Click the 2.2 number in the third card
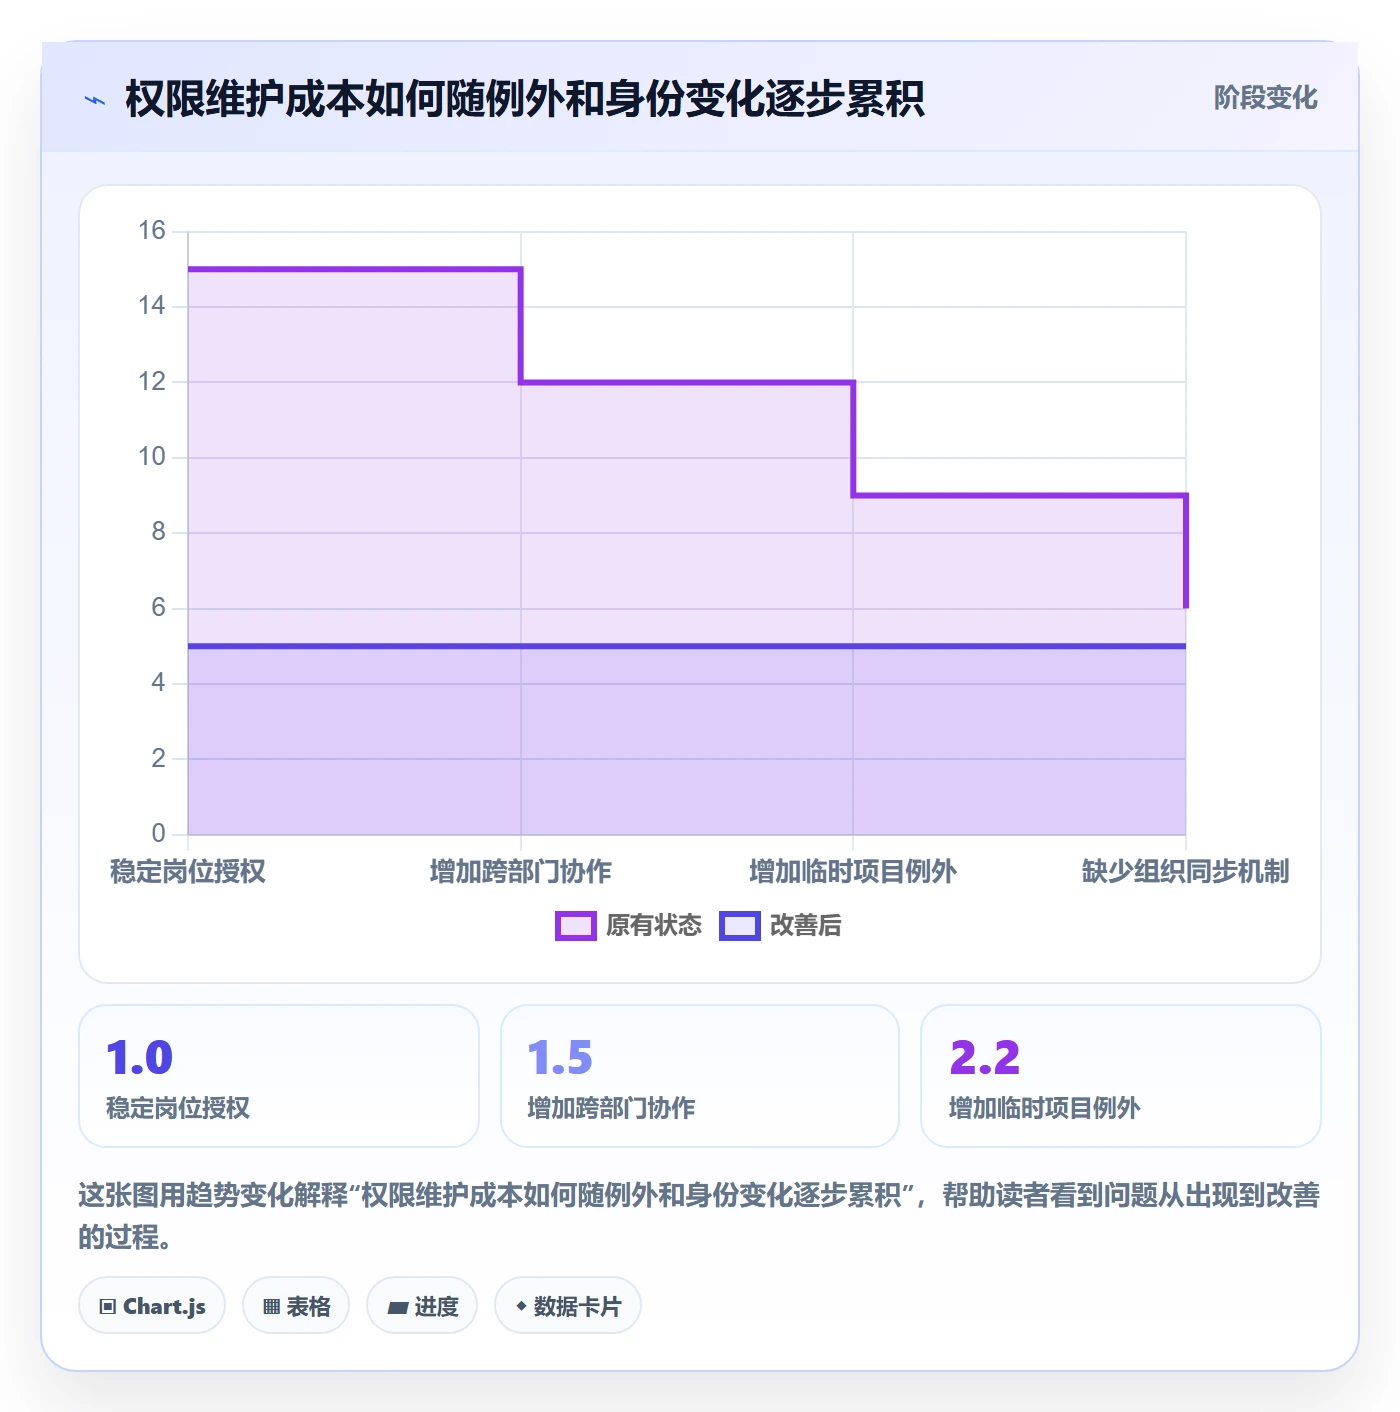The height and width of the screenshot is (1412, 1400). pos(985,1058)
